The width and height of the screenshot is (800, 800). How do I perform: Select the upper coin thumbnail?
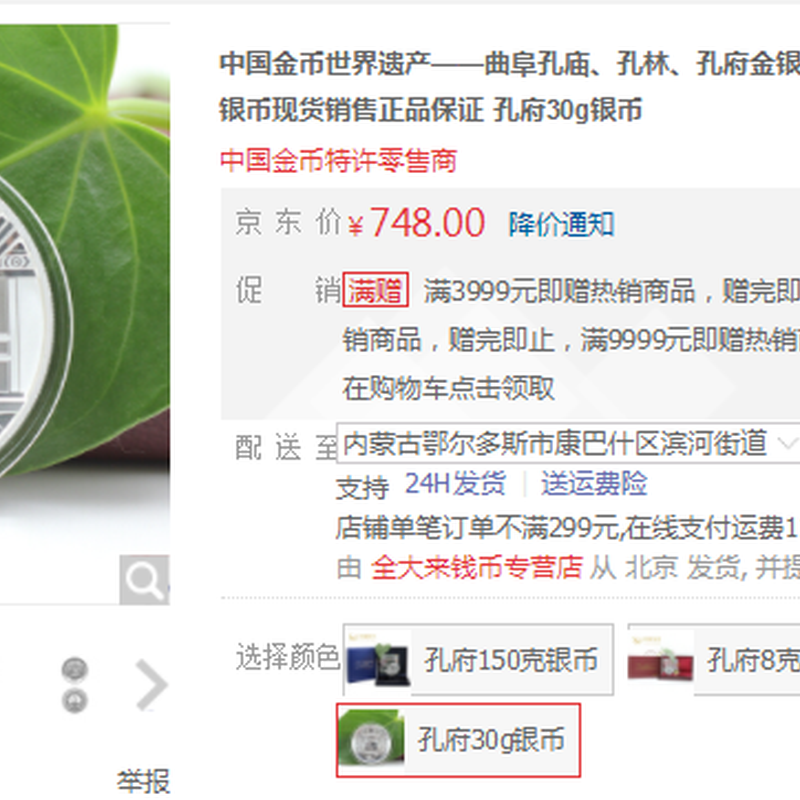(75, 670)
